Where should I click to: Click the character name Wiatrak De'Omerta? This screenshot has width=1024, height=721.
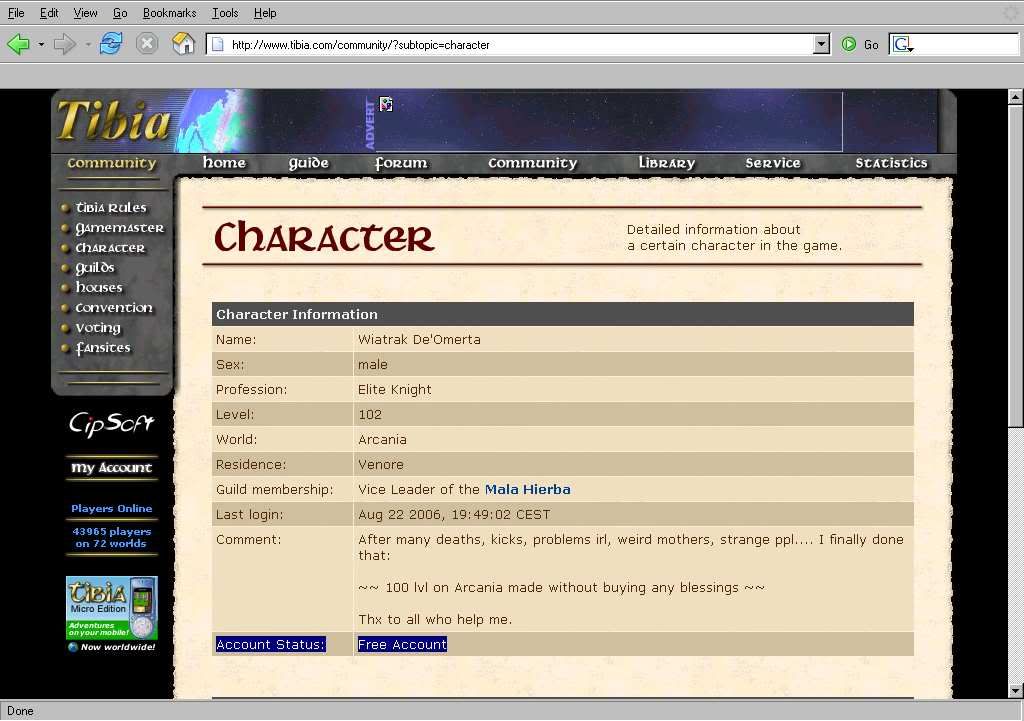419,340
